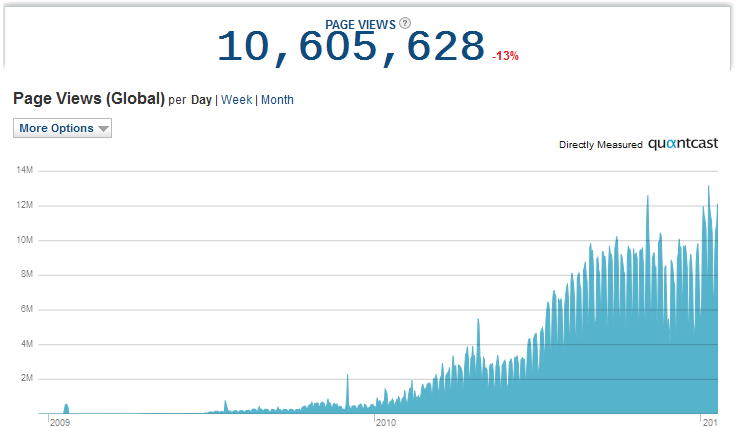Click the Directly Measured label
Image resolution: width=737 pixels, height=428 pixels.
point(600,145)
